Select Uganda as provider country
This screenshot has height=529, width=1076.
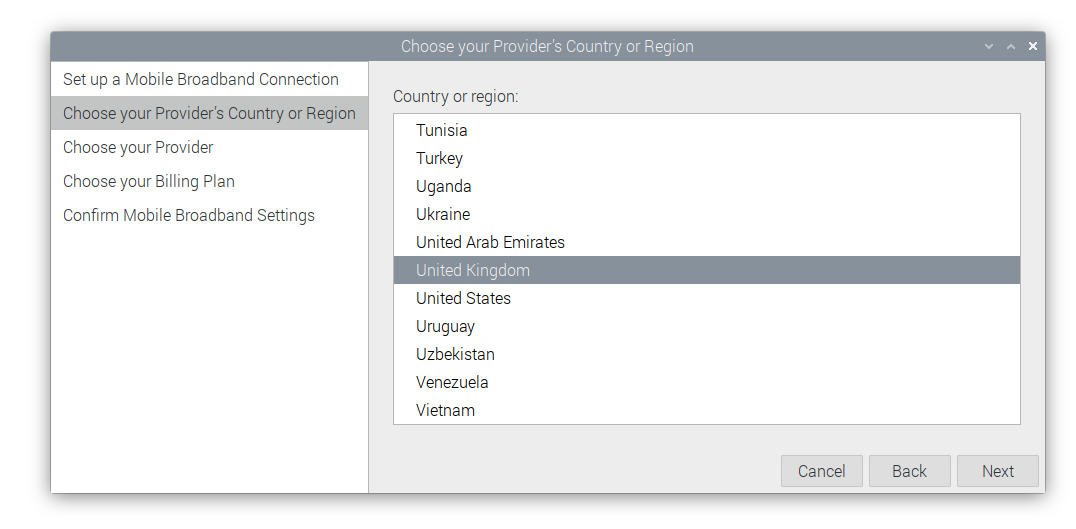pos(444,186)
